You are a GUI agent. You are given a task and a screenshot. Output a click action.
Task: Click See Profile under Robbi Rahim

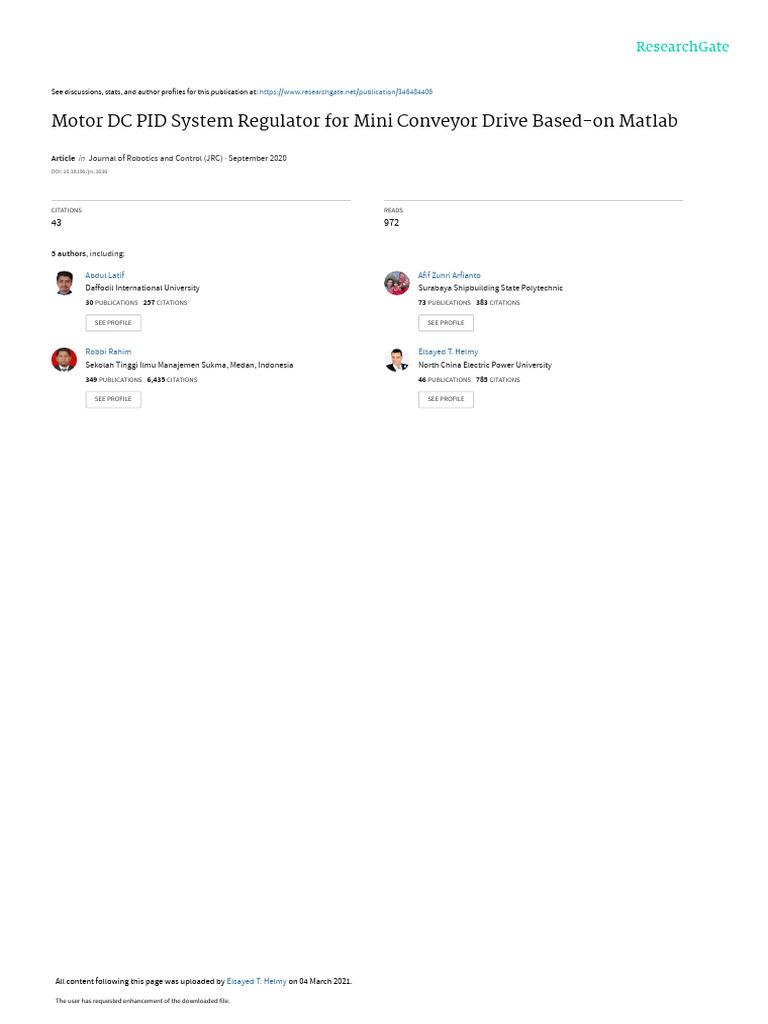113,399
